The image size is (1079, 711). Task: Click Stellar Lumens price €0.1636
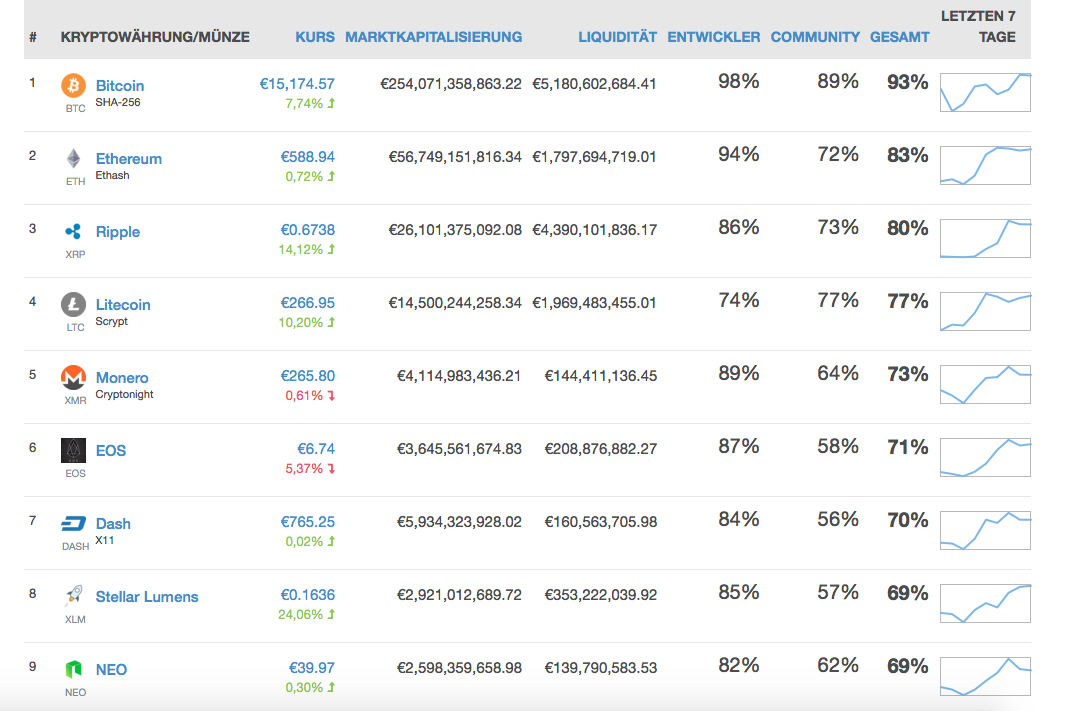coord(308,595)
